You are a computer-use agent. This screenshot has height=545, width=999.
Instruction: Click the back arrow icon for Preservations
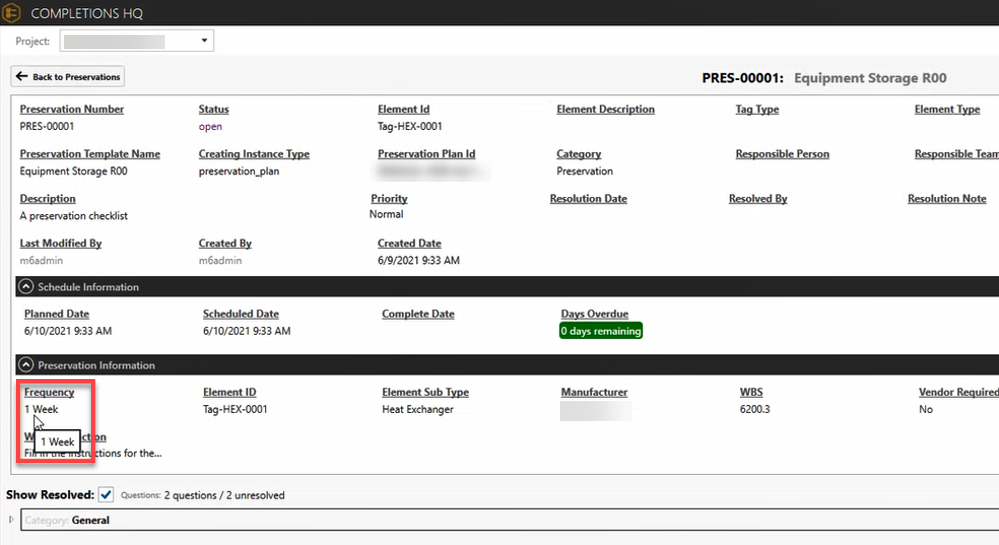pyautogui.click(x=22, y=77)
